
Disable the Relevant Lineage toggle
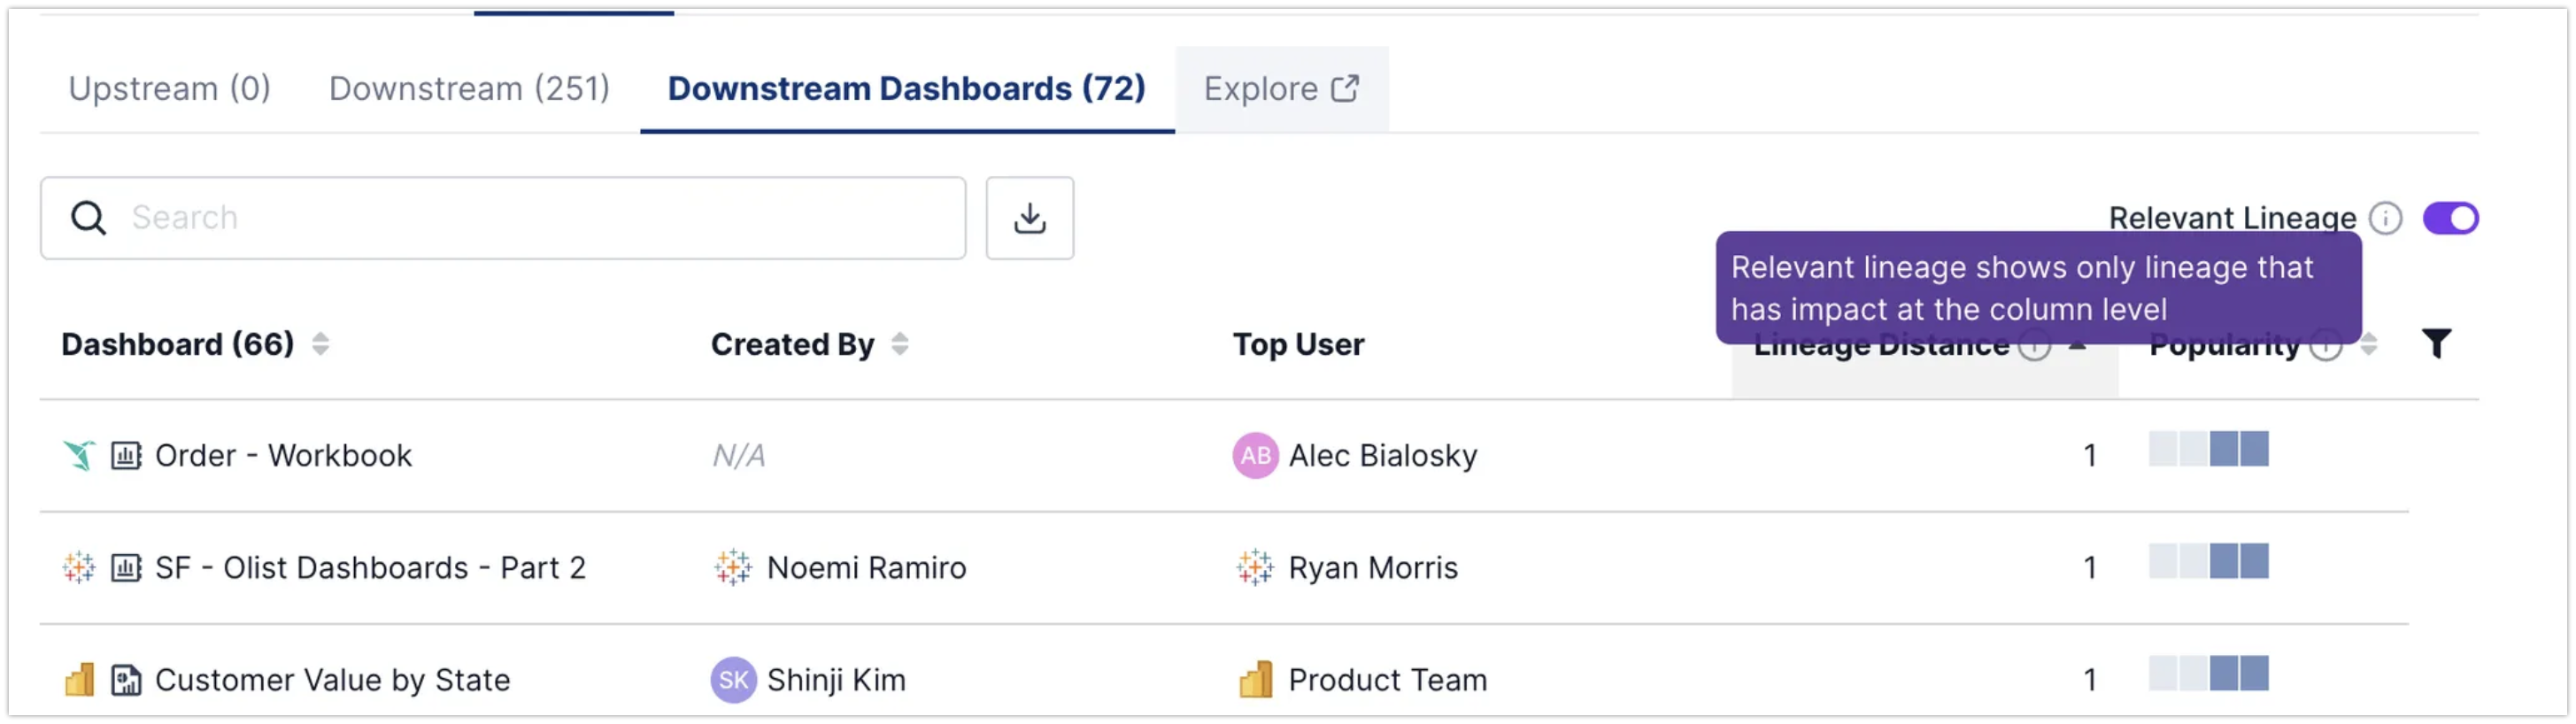pyautogui.click(x=2450, y=218)
